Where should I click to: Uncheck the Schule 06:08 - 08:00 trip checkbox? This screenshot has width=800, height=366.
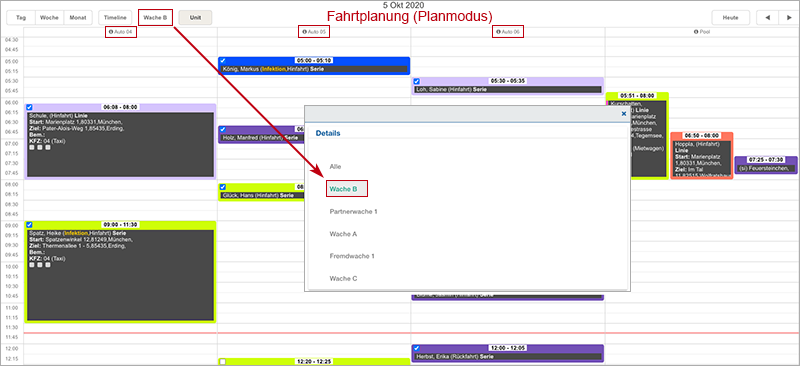(x=29, y=107)
